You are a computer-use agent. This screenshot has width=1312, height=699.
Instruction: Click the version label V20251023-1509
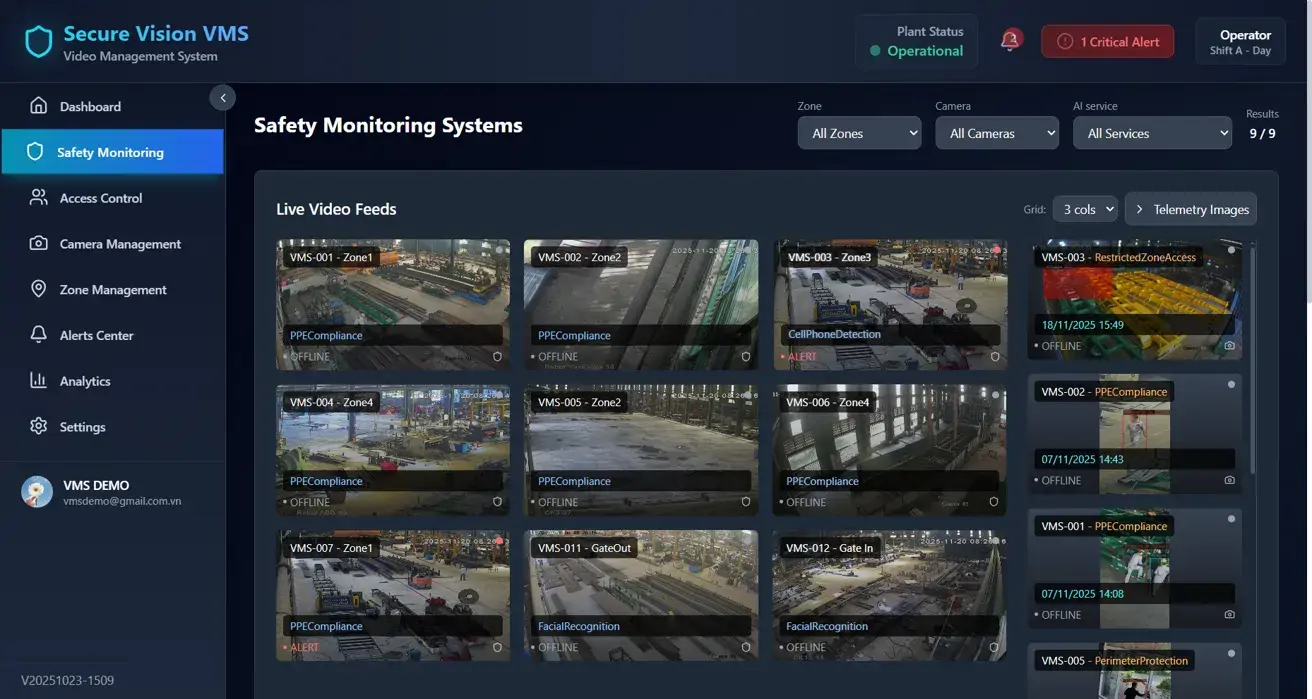68,680
